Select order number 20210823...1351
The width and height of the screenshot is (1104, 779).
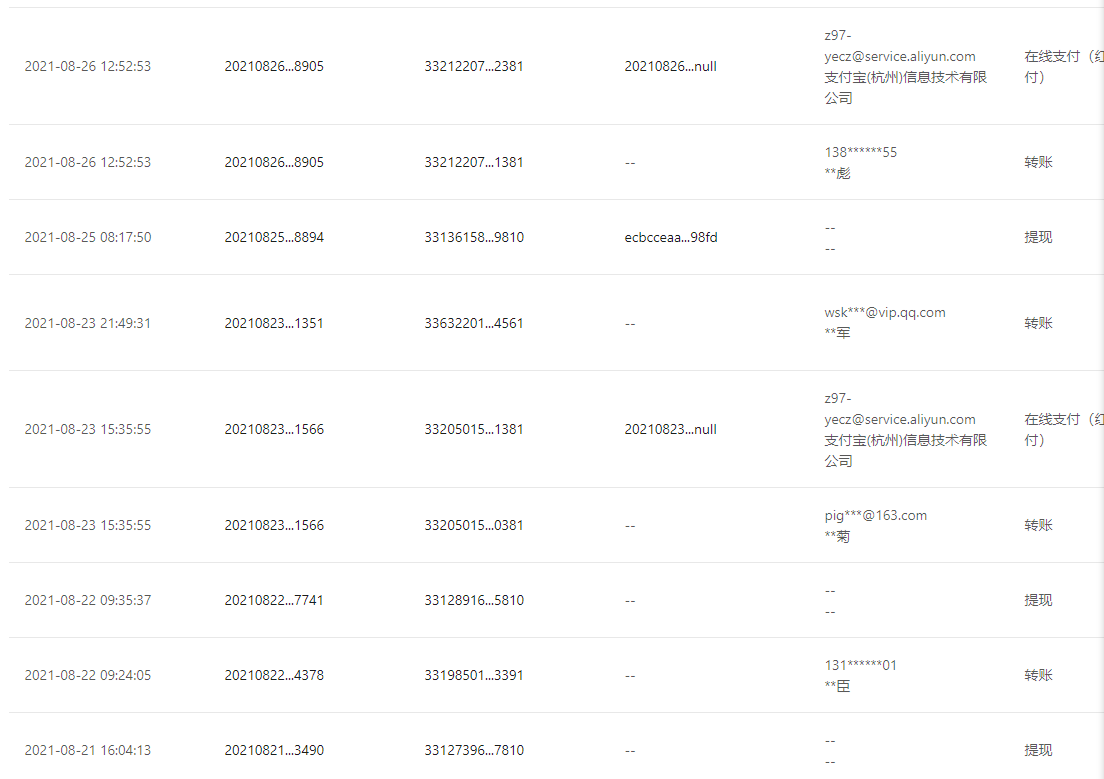pos(274,323)
